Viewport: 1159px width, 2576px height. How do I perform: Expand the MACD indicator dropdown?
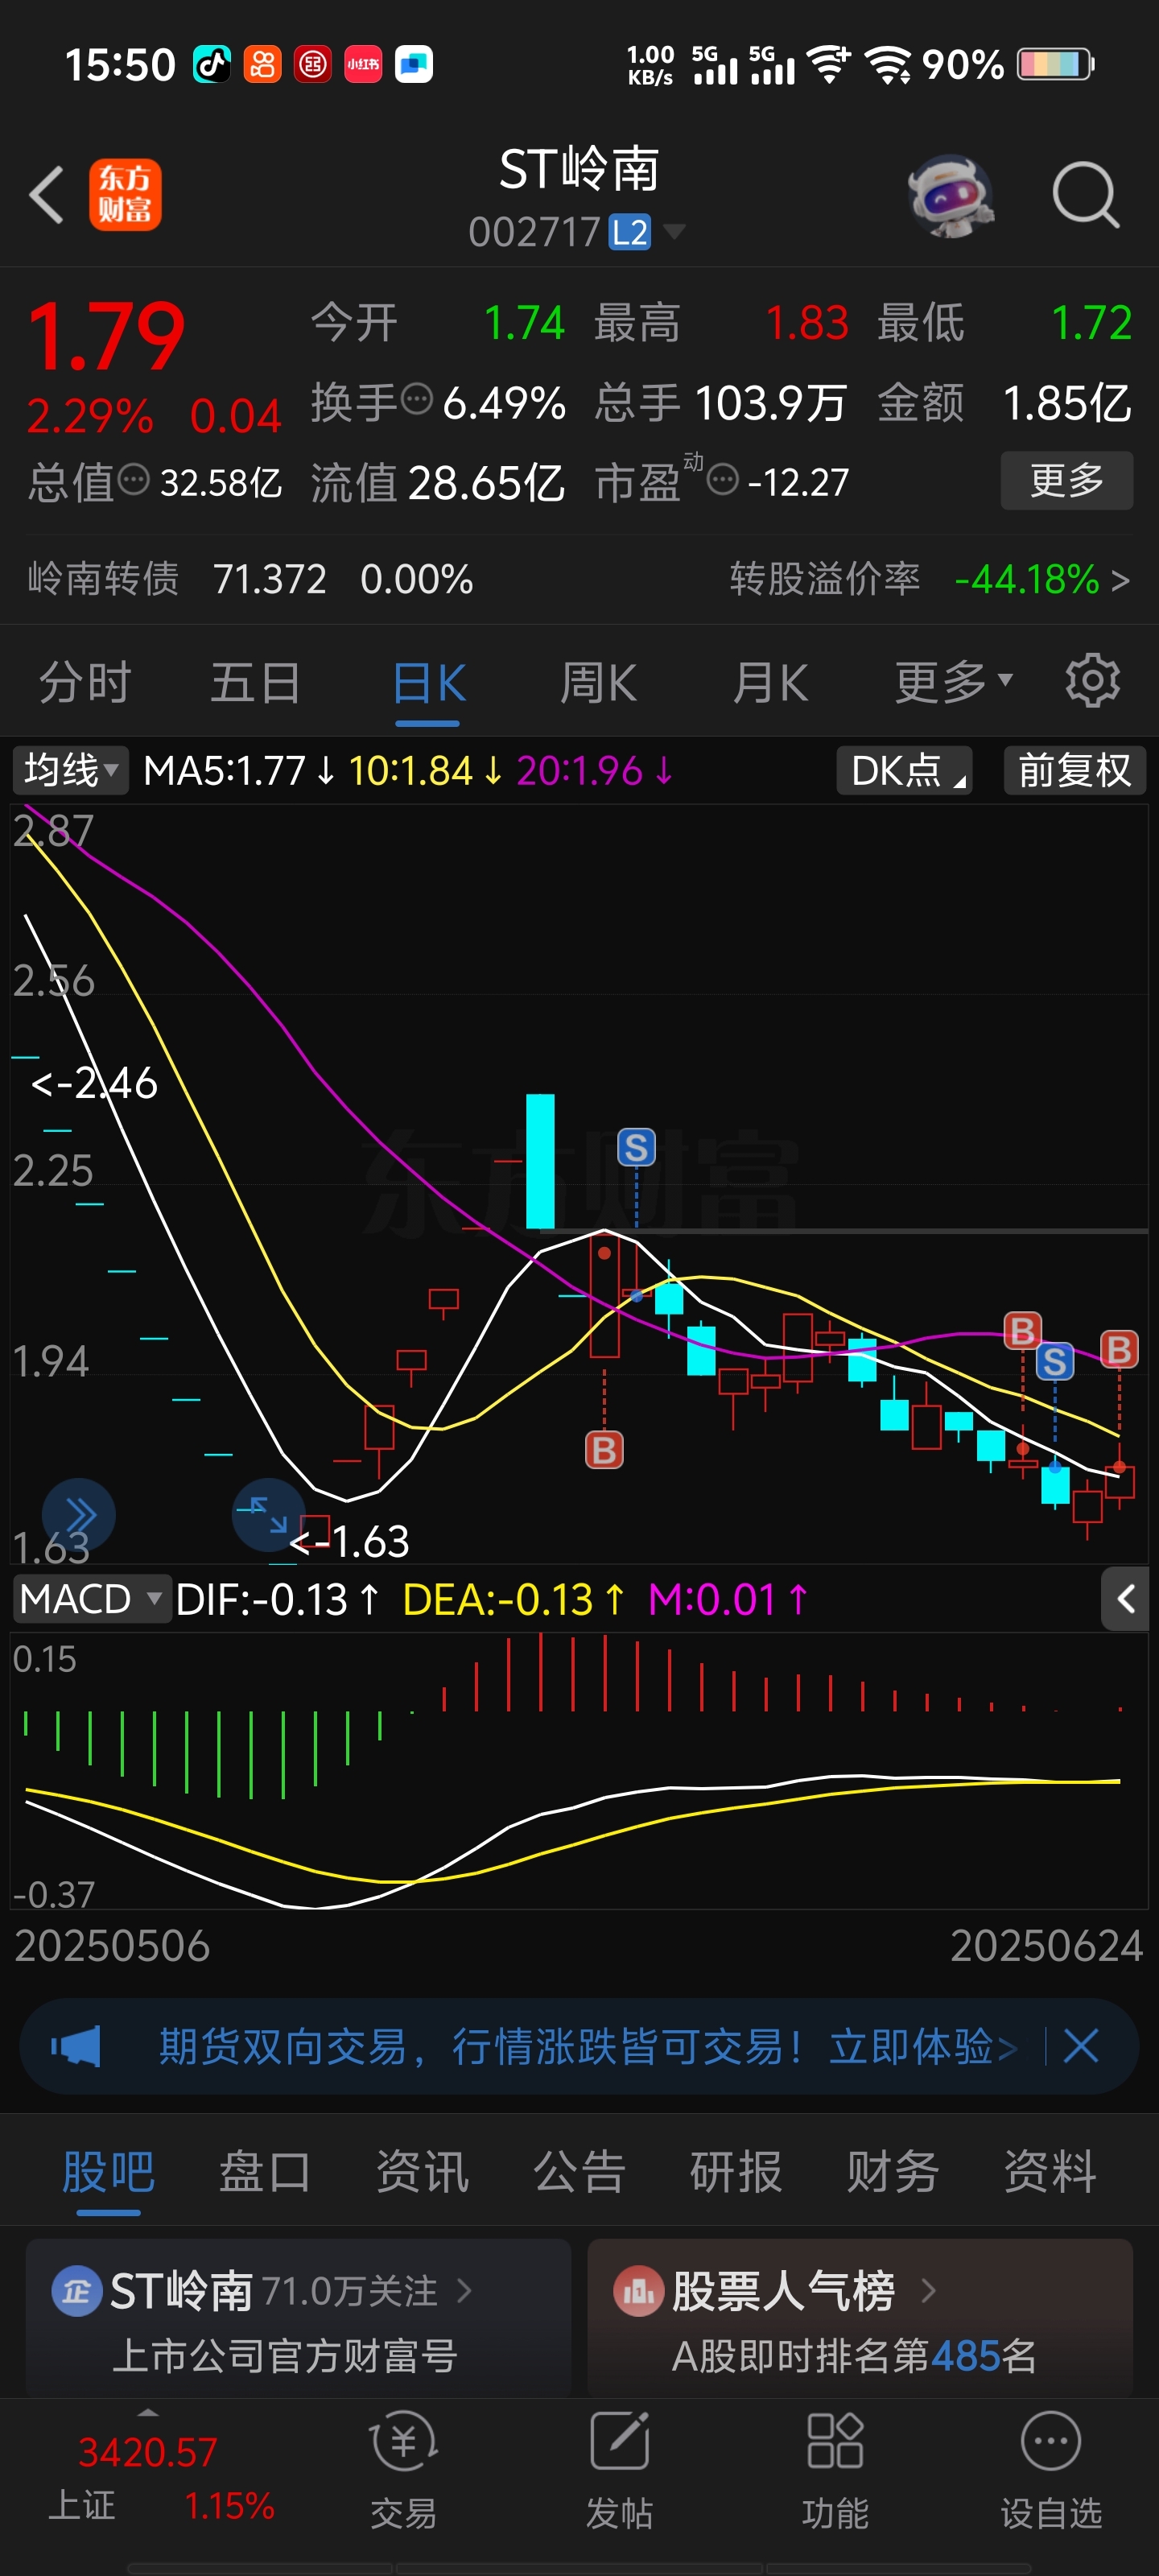91,1599
